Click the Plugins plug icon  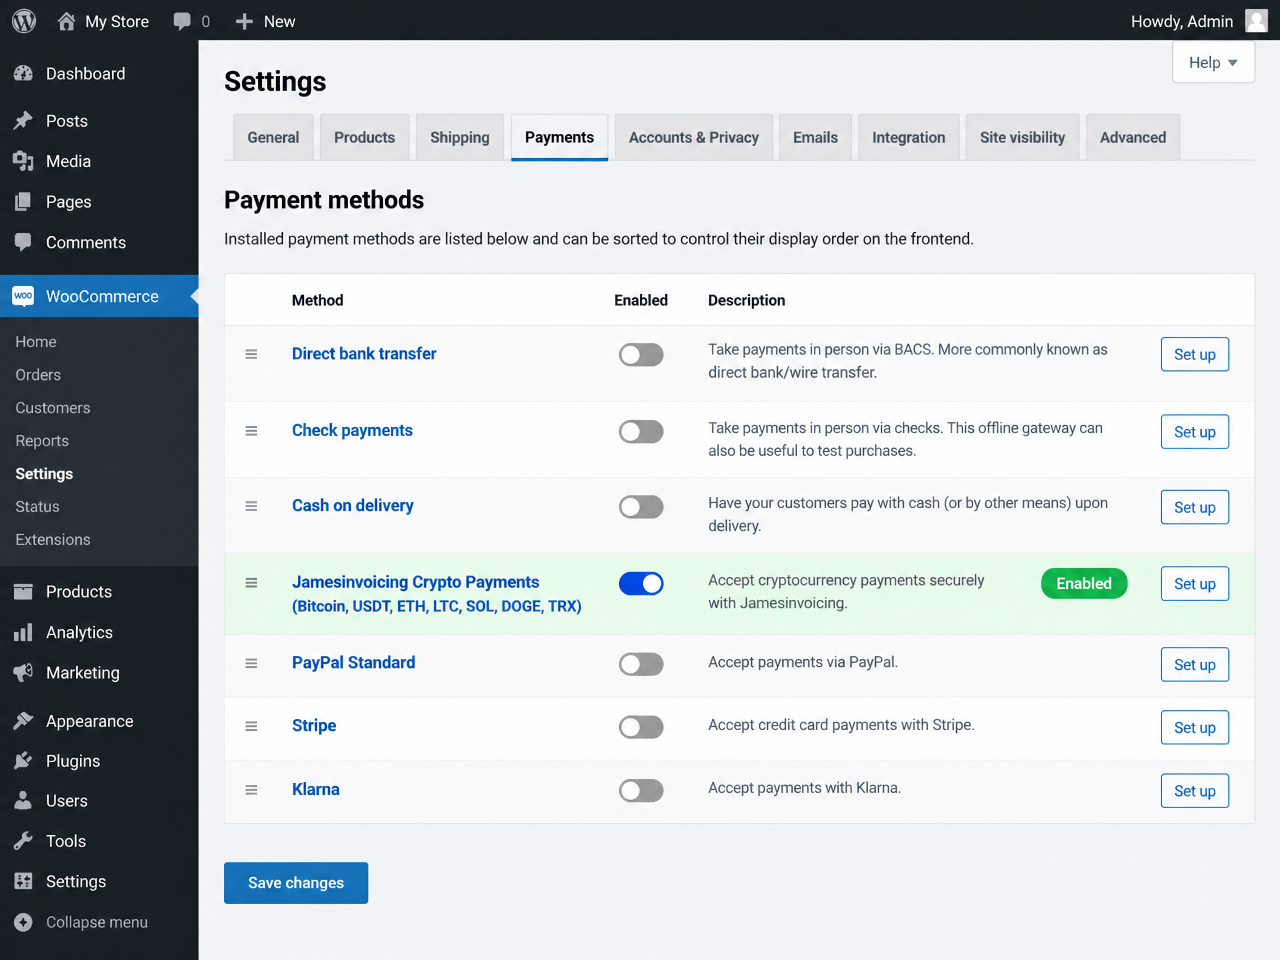tap(24, 761)
